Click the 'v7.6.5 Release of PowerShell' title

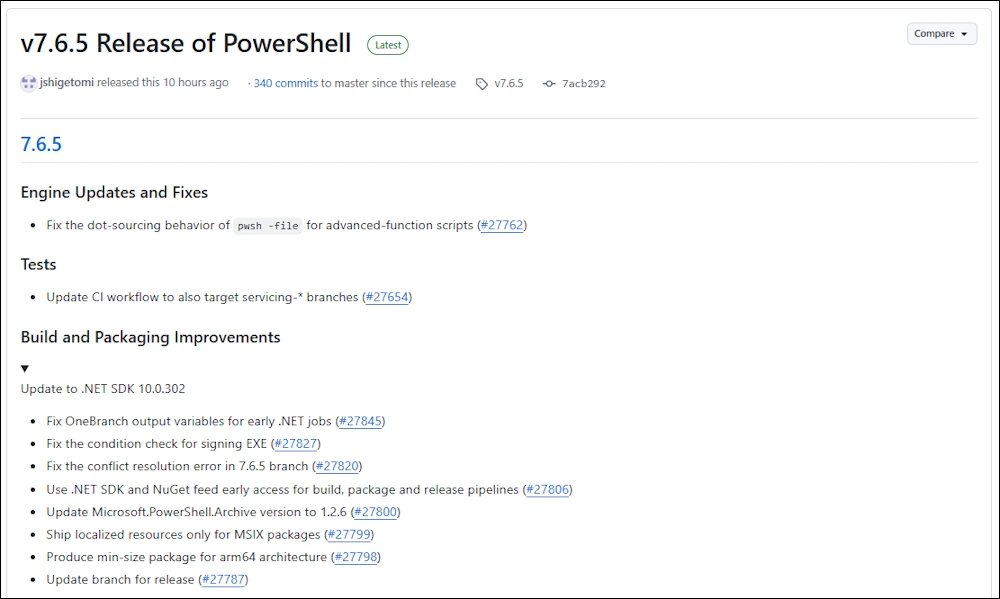pos(186,43)
